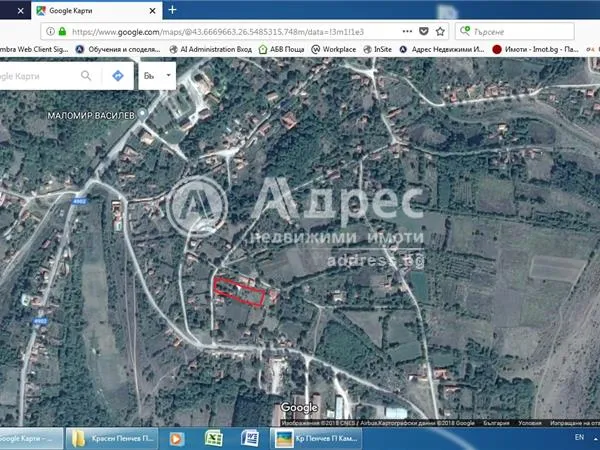
Task: Open the Workplace bookmark
Action: tap(333, 49)
